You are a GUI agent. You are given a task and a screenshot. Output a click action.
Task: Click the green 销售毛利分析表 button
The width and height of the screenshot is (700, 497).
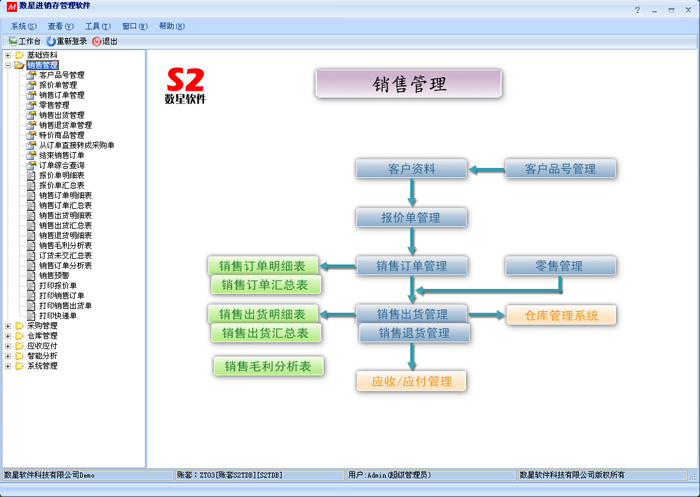(x=268, y=366)
